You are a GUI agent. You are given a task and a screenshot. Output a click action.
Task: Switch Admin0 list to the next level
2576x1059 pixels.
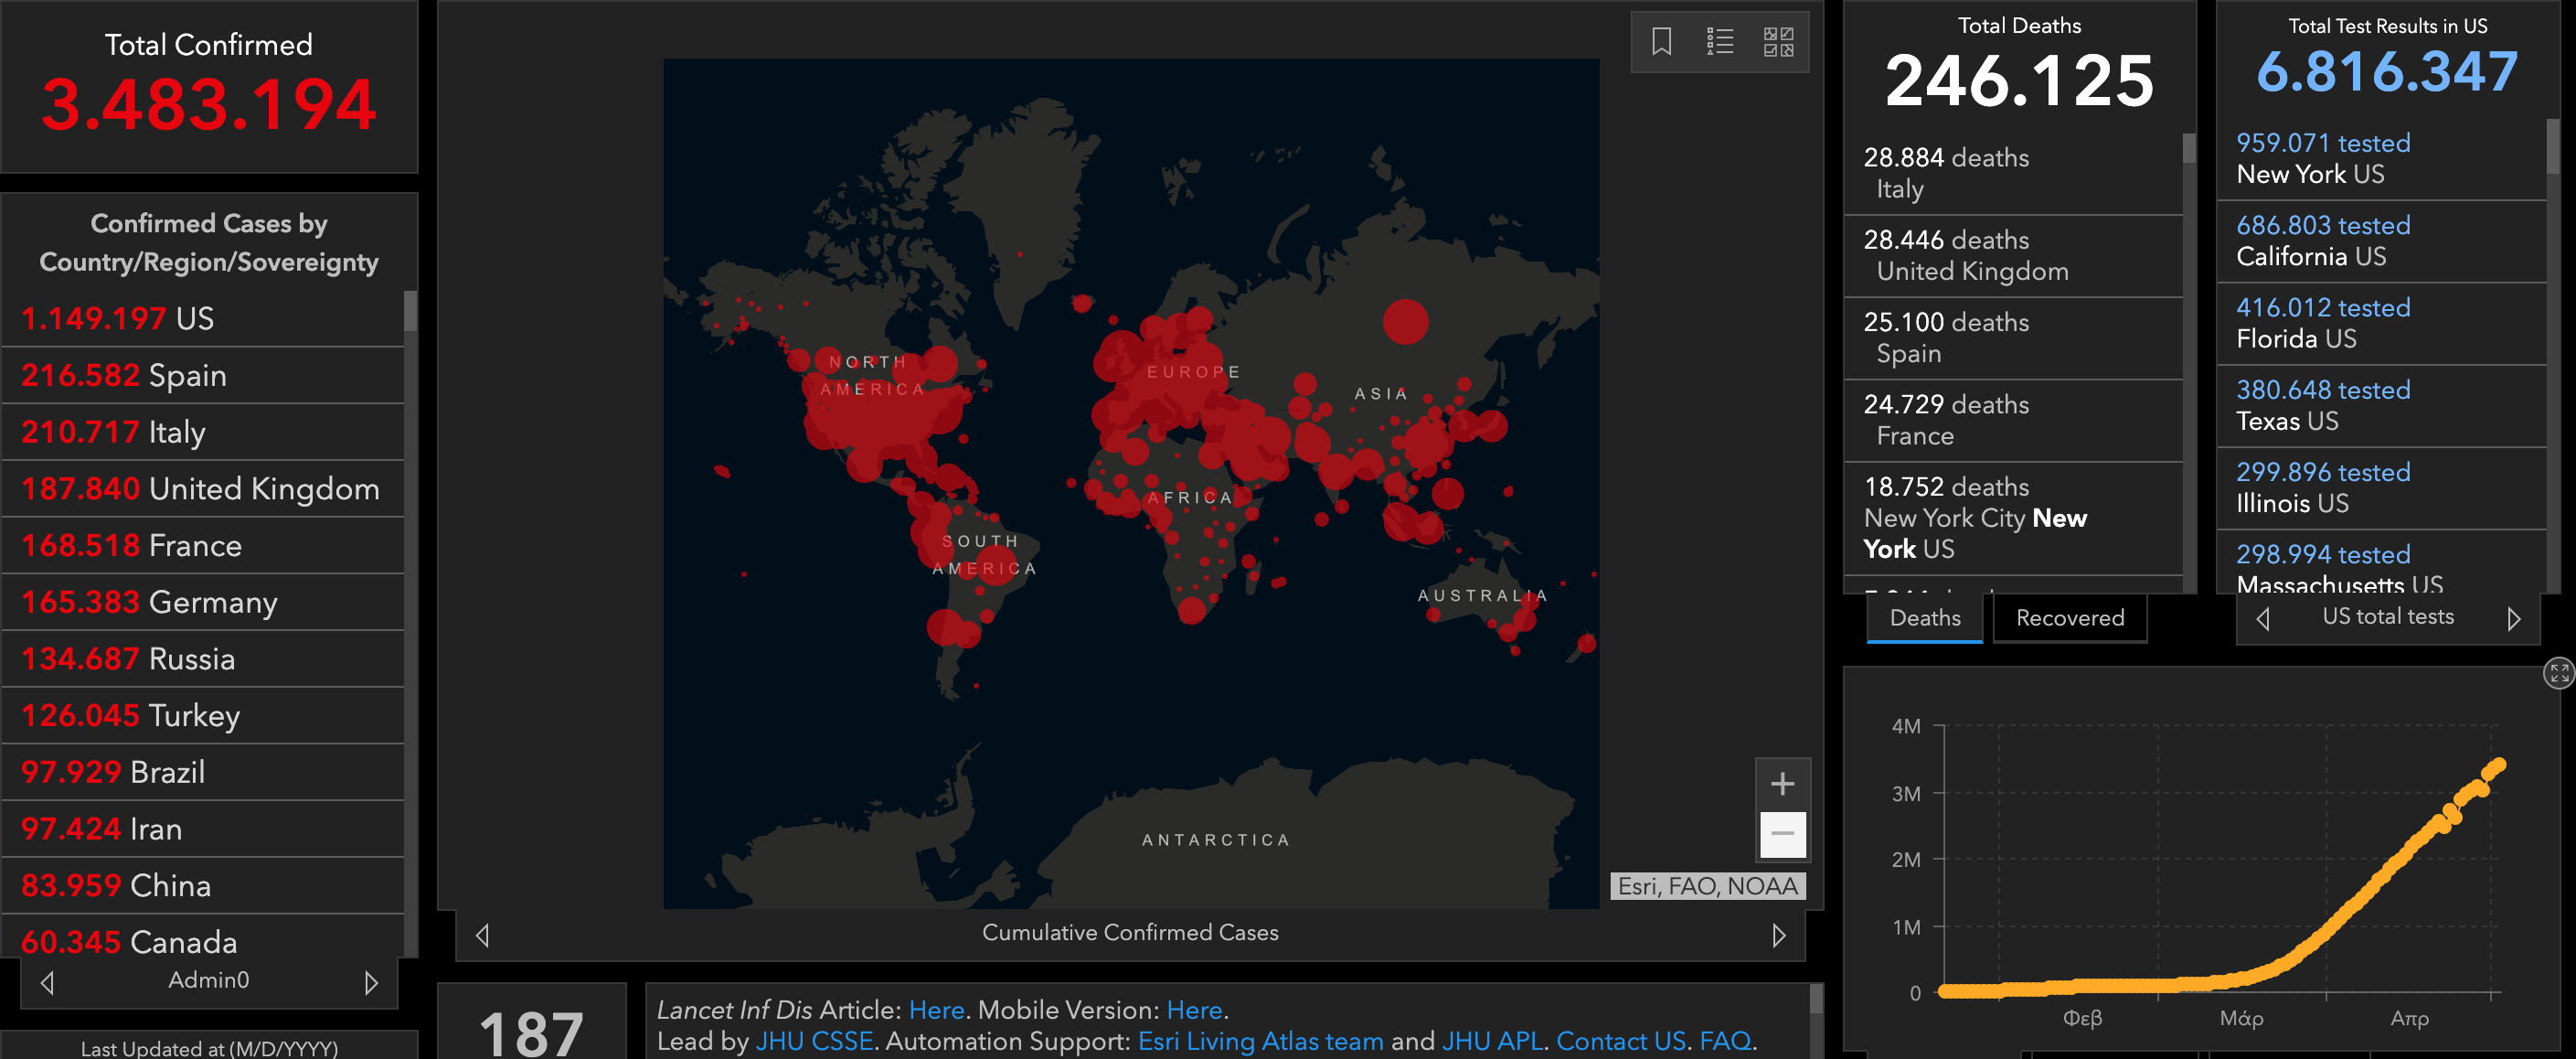pos(371,983)
